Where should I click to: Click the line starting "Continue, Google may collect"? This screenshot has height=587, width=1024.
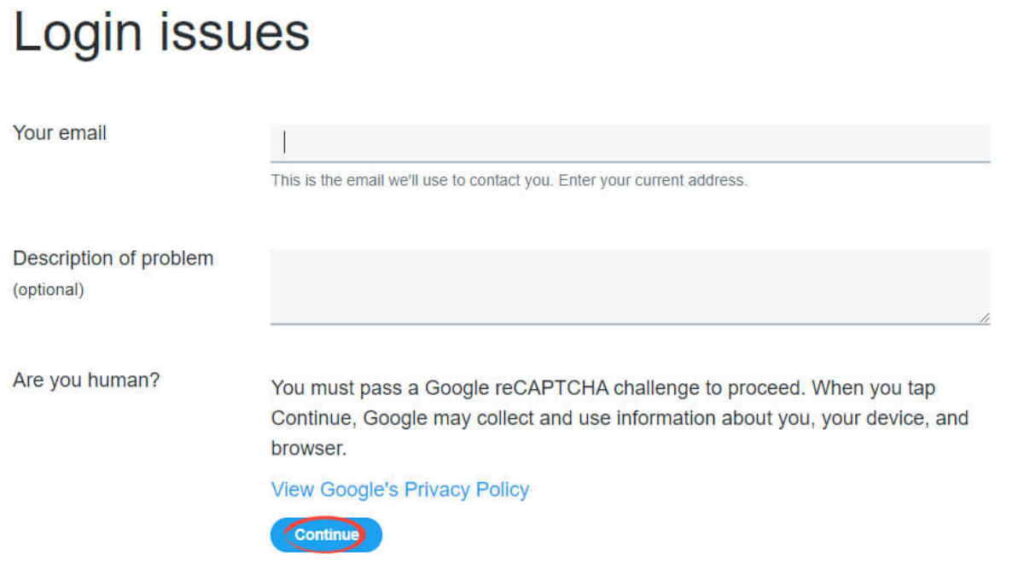click(619, 418)
